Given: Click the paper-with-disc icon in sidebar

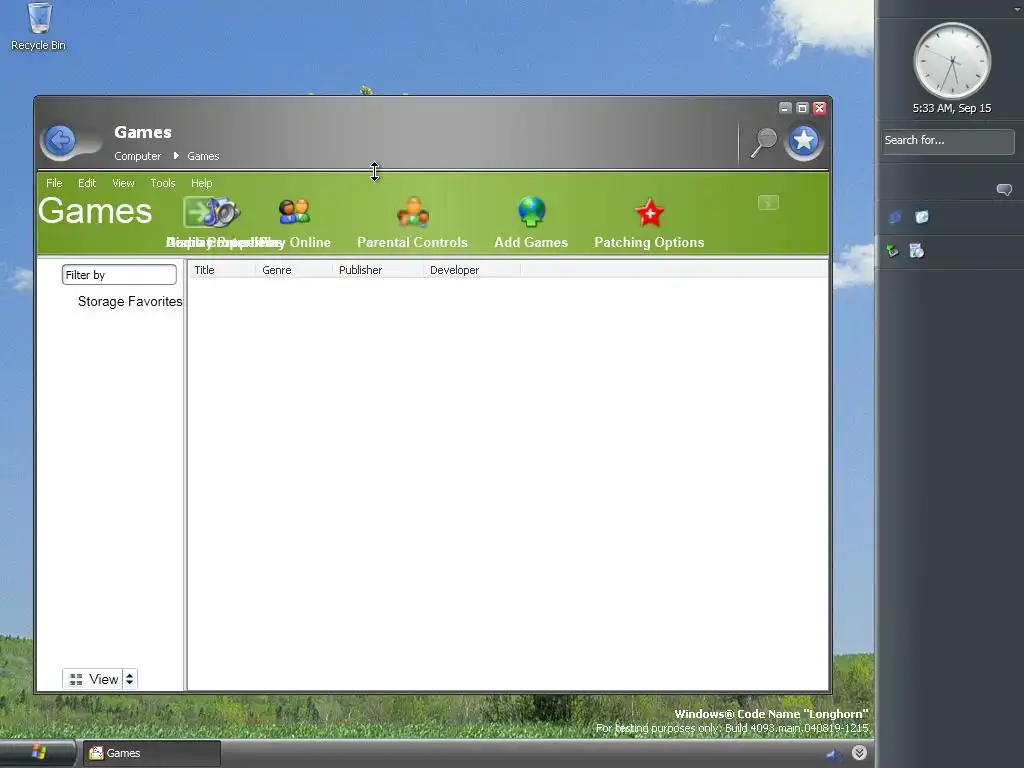Looking at the screenshot, I should 917,251.
